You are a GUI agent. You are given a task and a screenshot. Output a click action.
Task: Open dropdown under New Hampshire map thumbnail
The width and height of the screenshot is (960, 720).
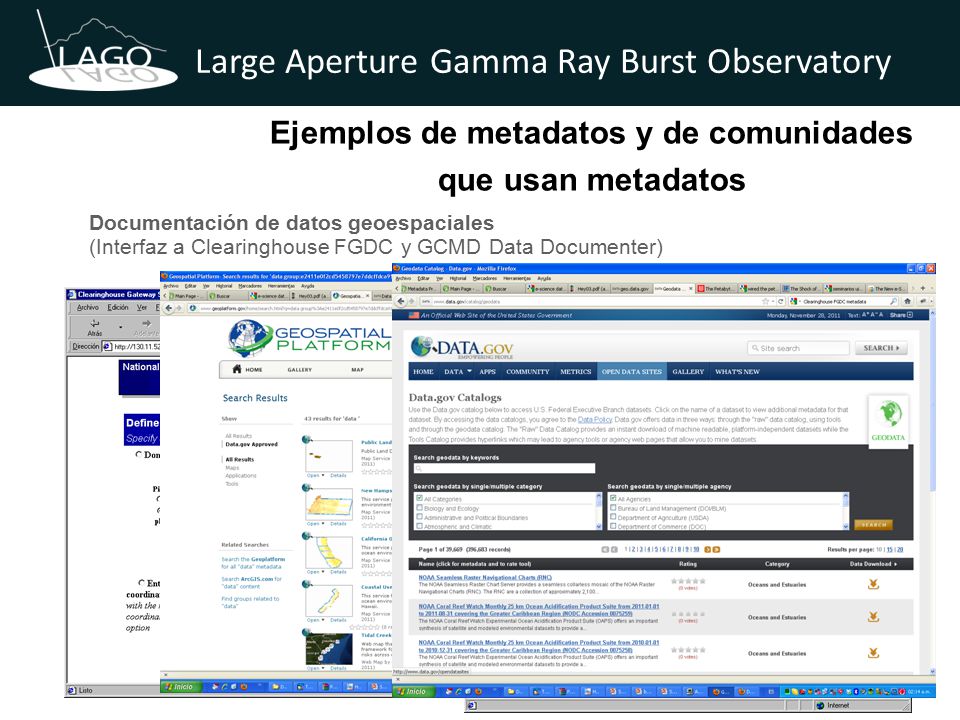tap(323, 523)
